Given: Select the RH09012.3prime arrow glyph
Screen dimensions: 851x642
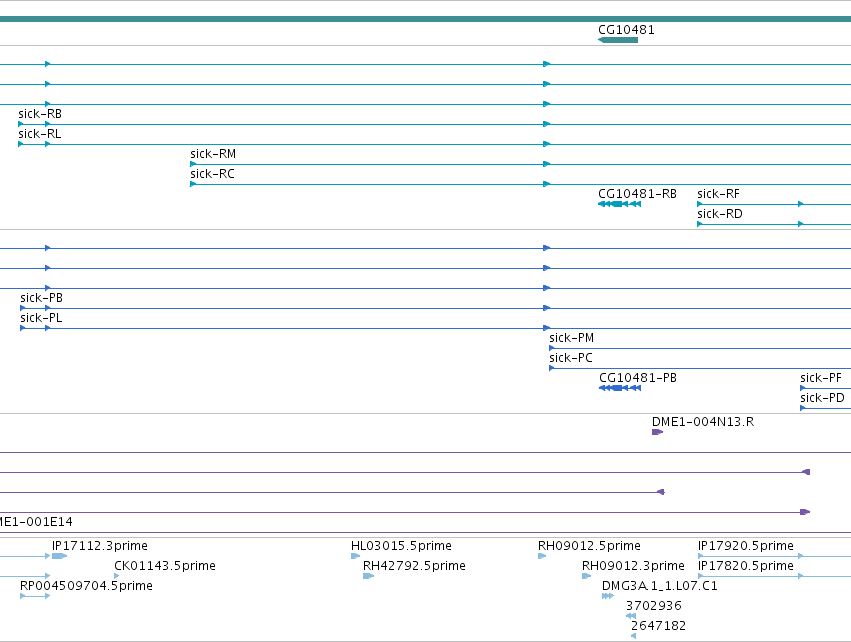Looking at the screenshot, I should tap(587, 576).
